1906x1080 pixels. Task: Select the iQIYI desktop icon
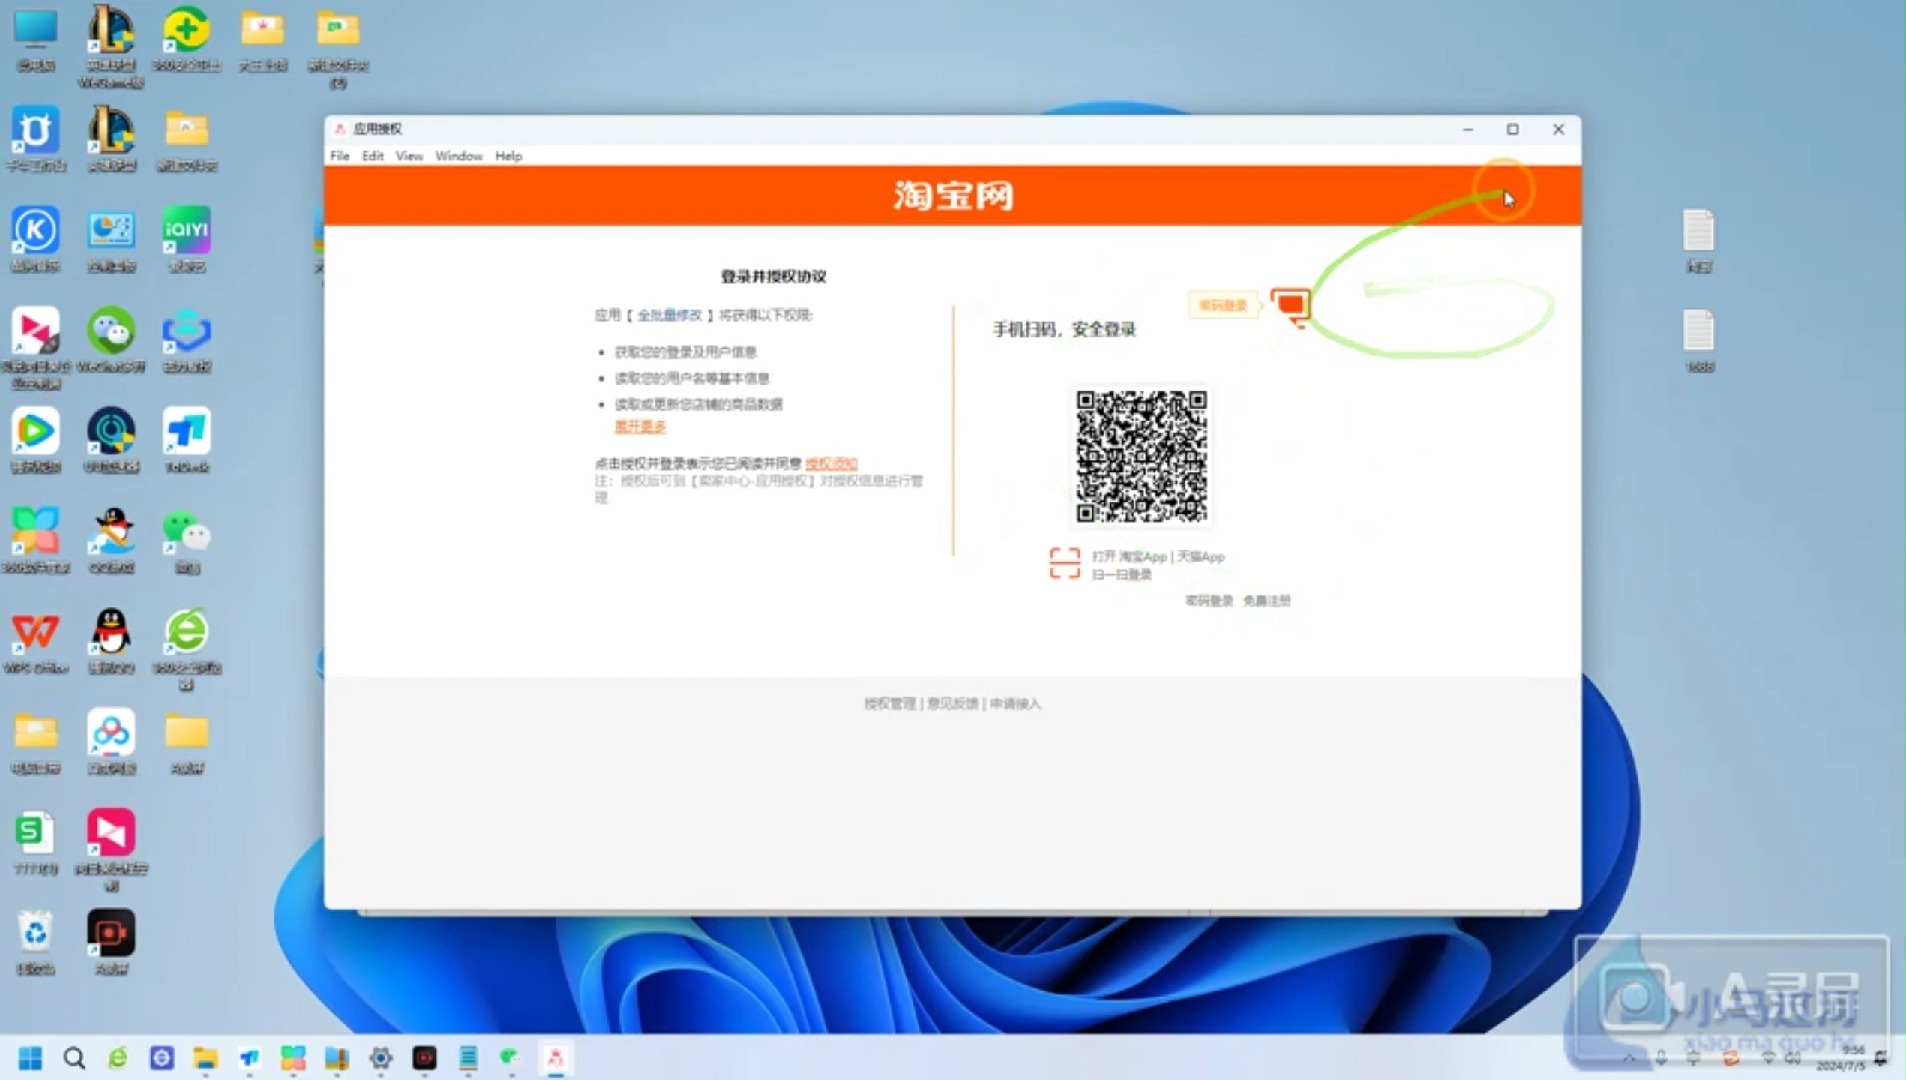click(x=187, y=240)
